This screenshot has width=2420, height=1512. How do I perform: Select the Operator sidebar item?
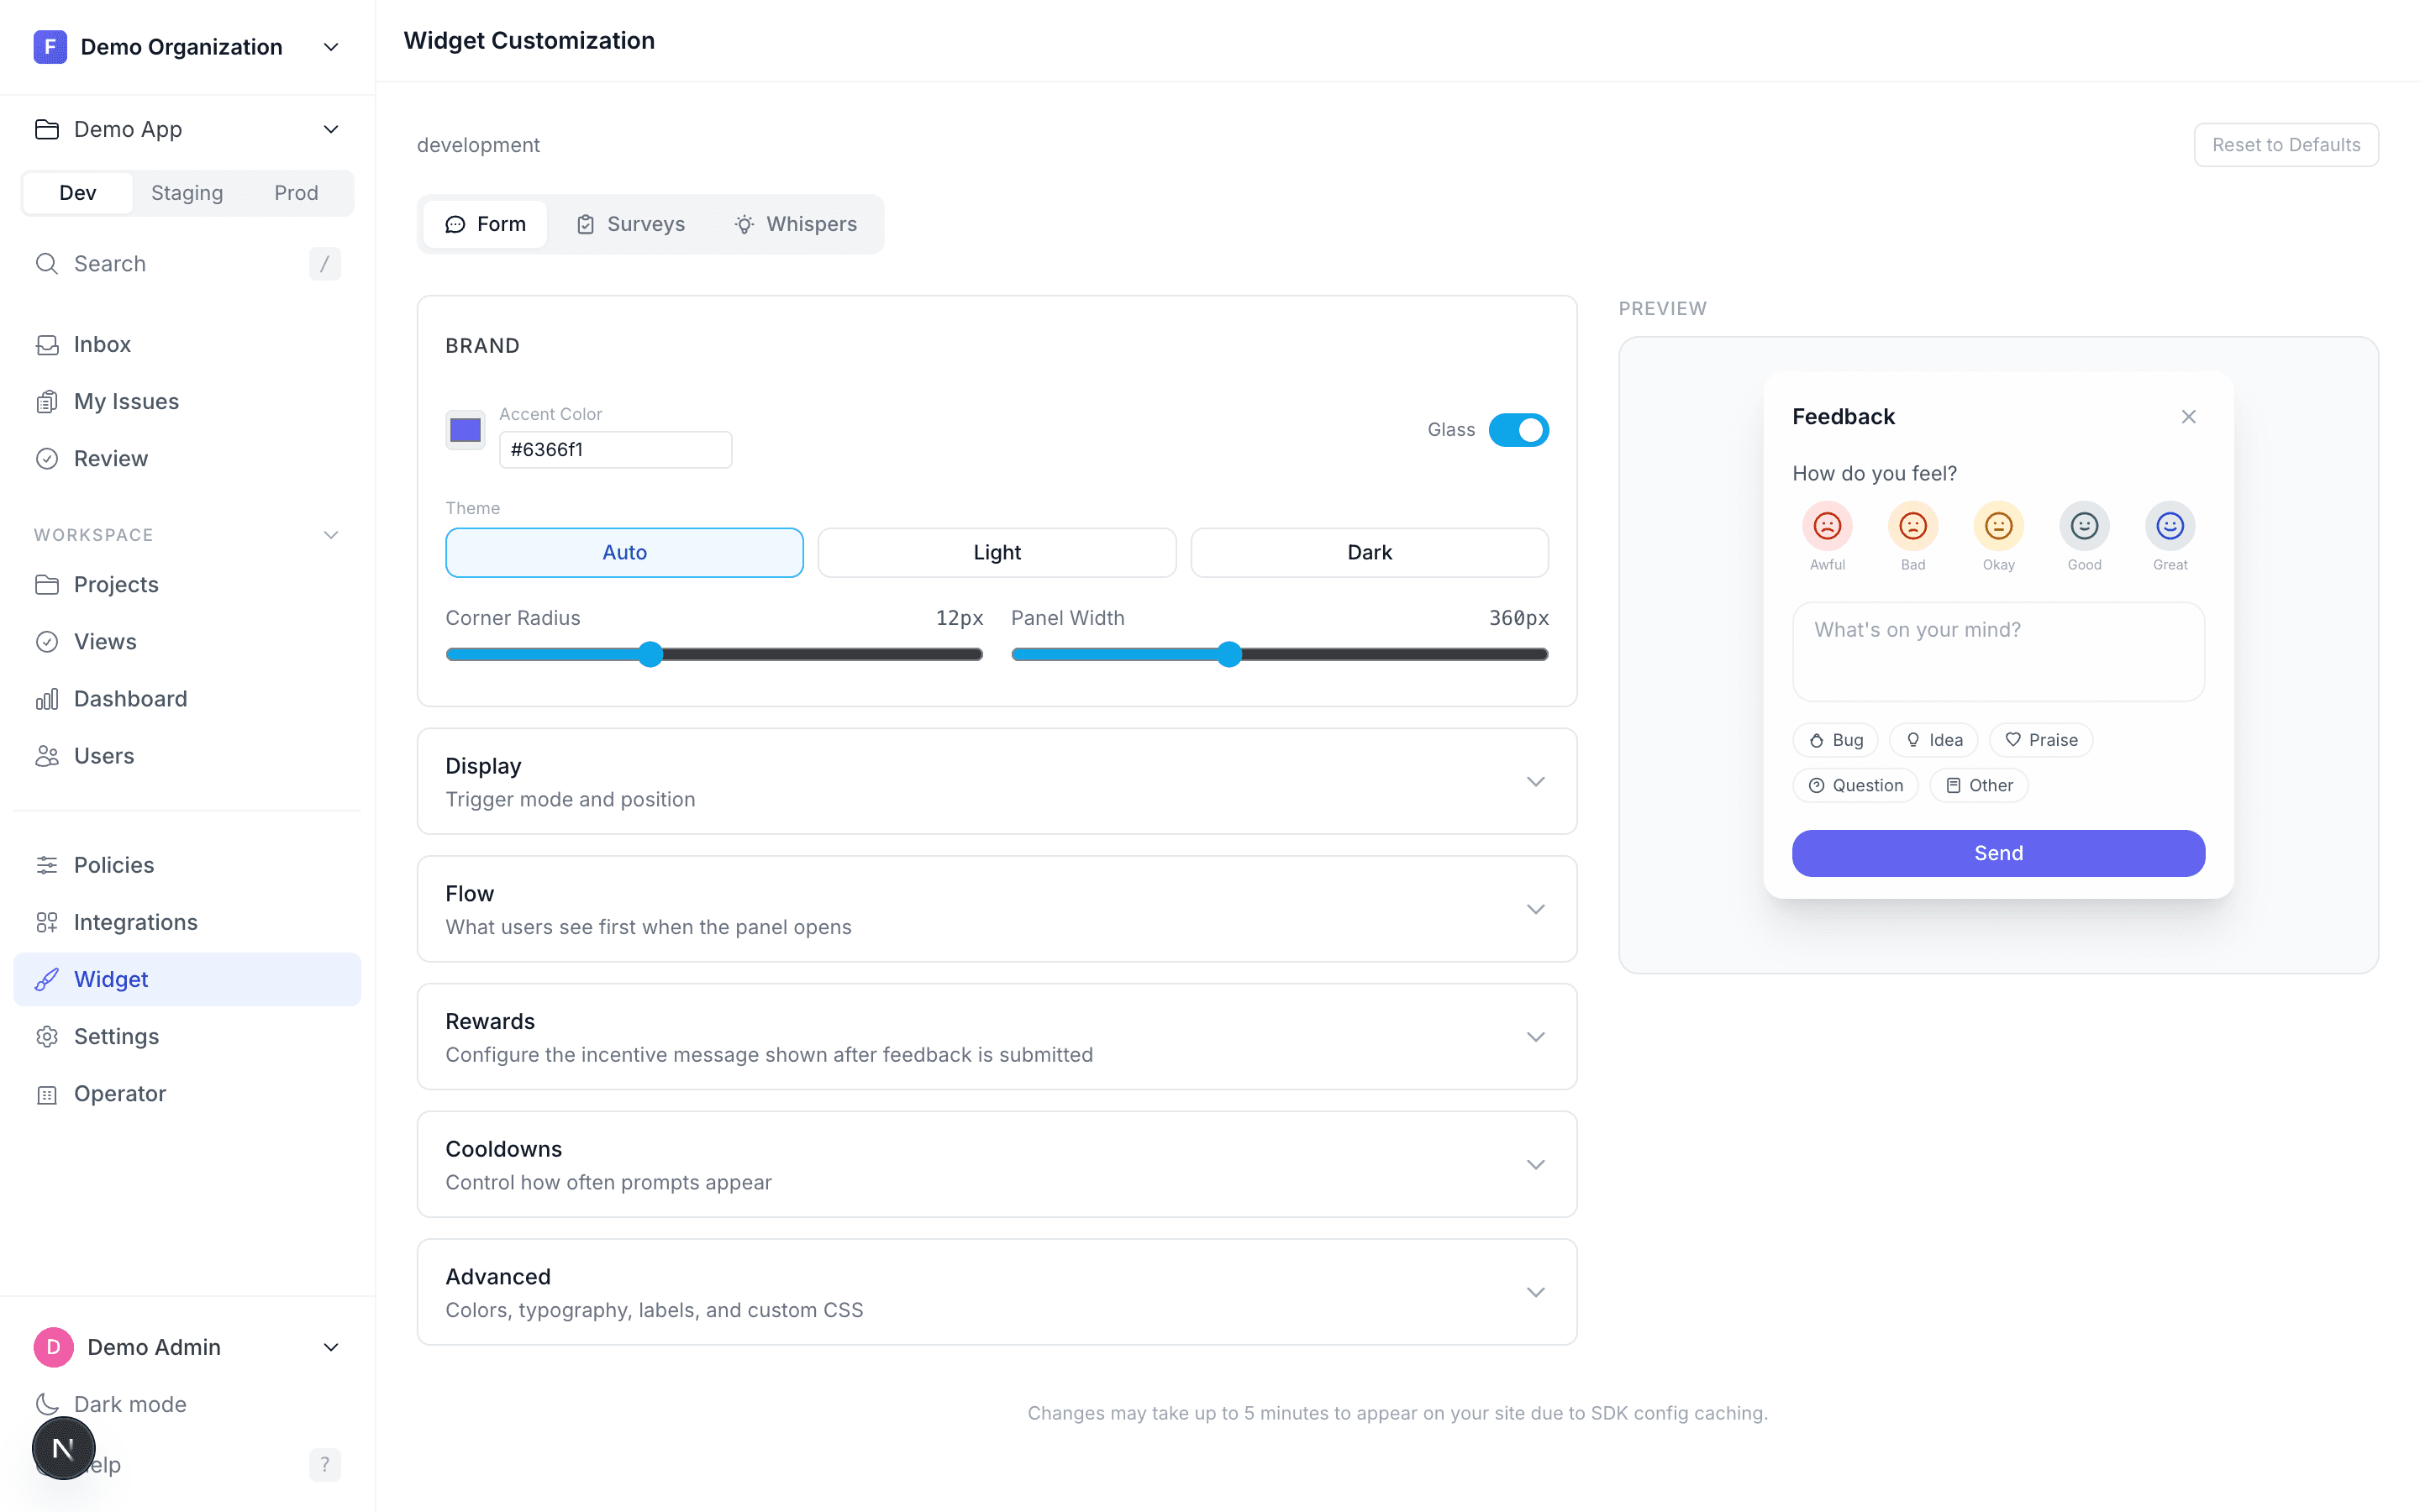(x=119, y=1093)
